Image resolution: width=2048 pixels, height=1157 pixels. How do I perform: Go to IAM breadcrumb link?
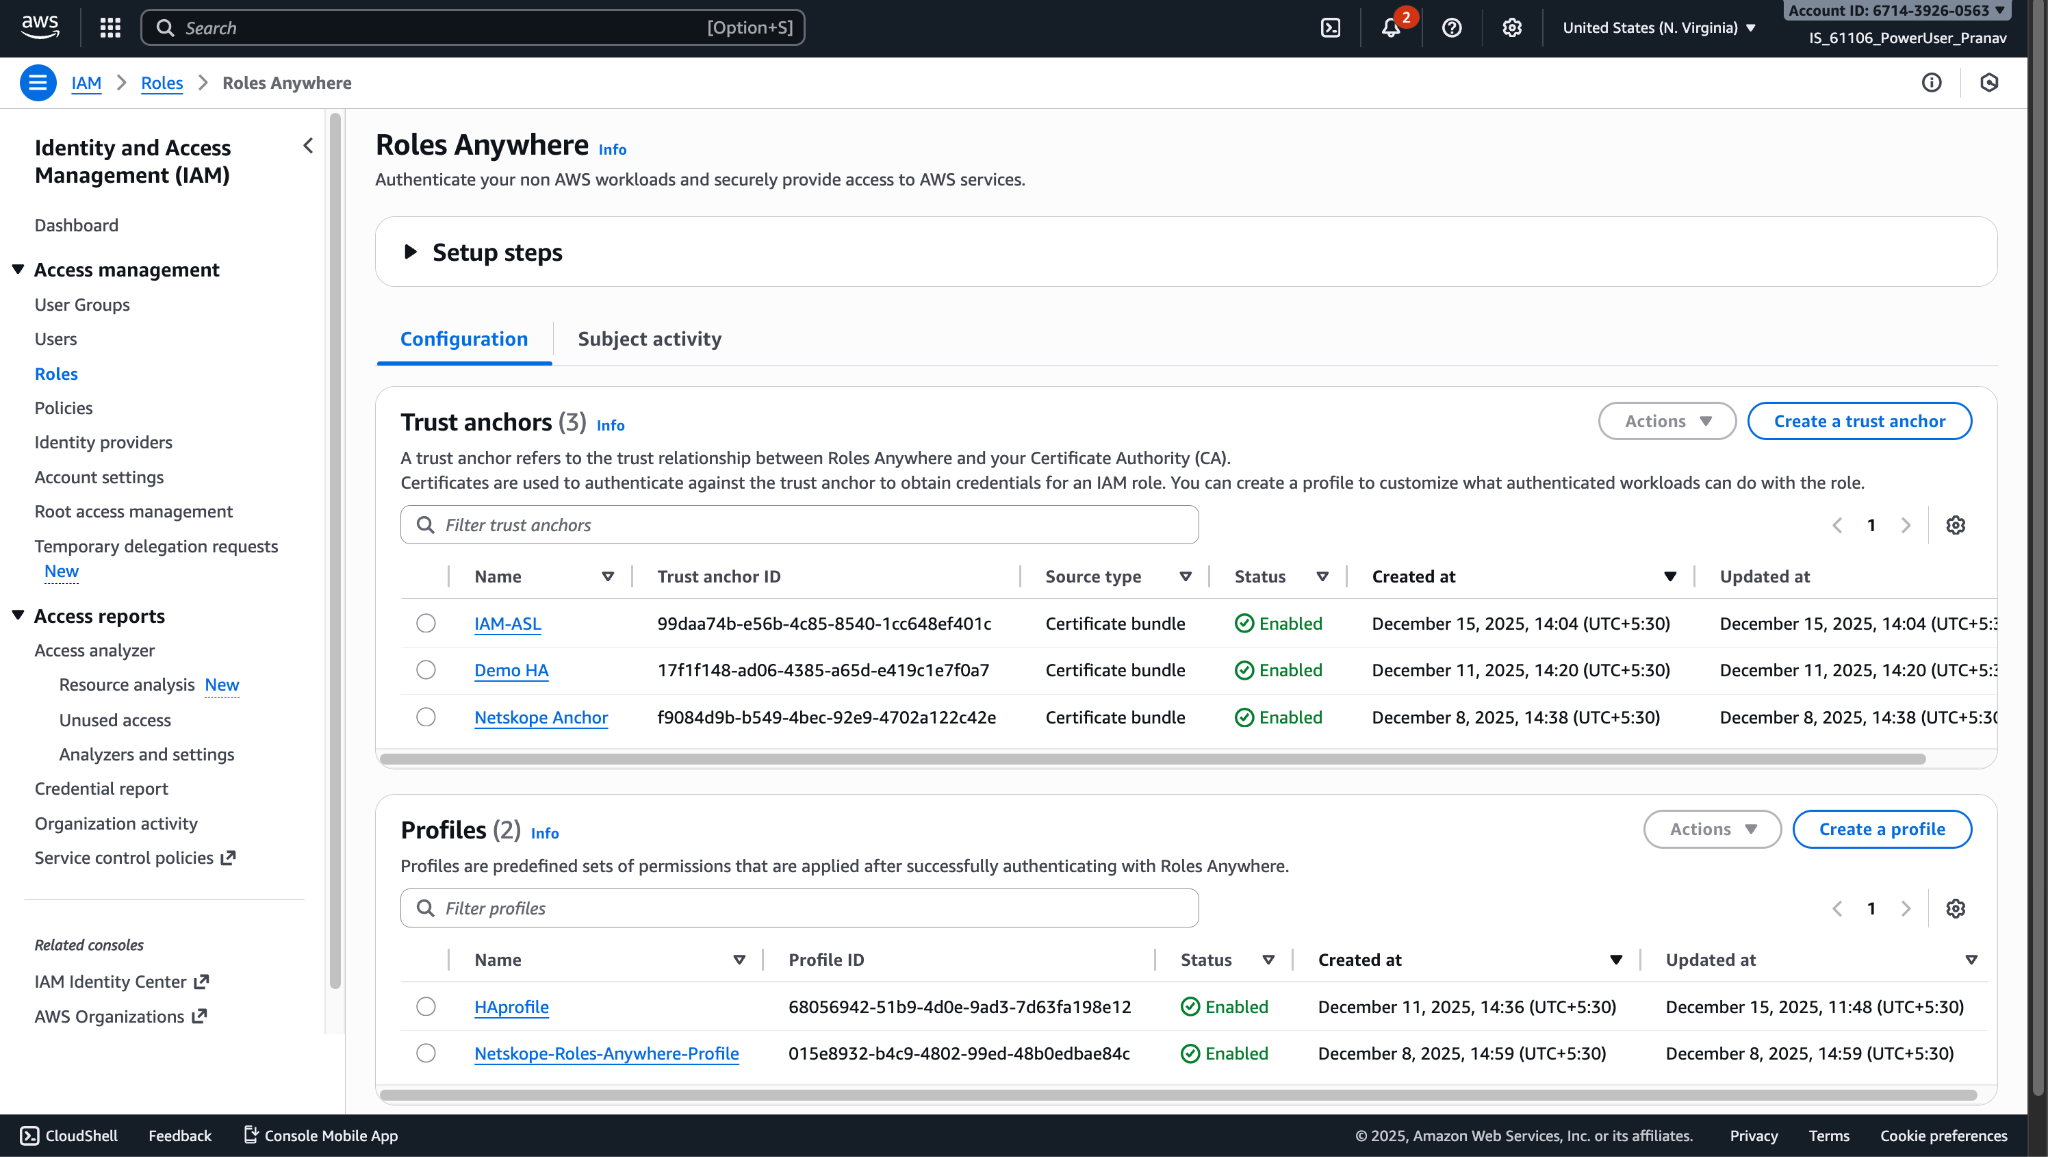[87, 83]
